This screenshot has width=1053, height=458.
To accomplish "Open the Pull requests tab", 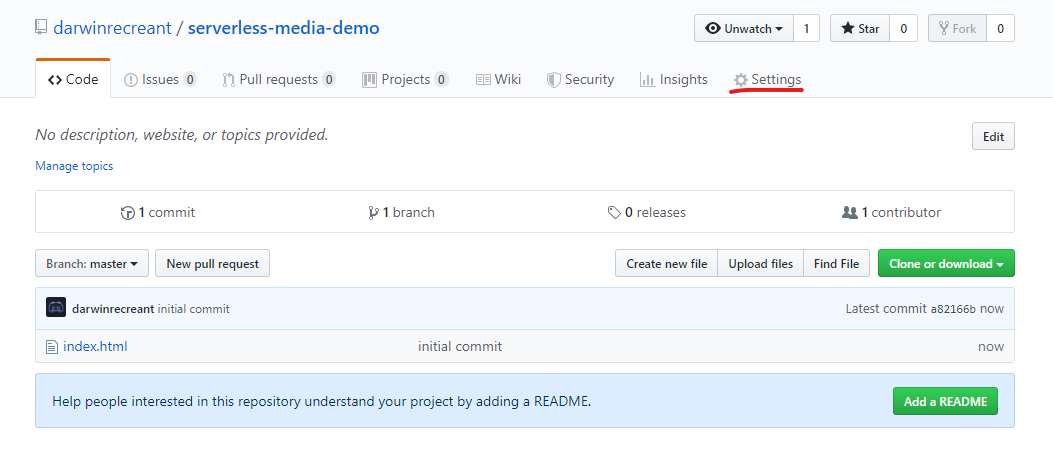I will point(279,79).
